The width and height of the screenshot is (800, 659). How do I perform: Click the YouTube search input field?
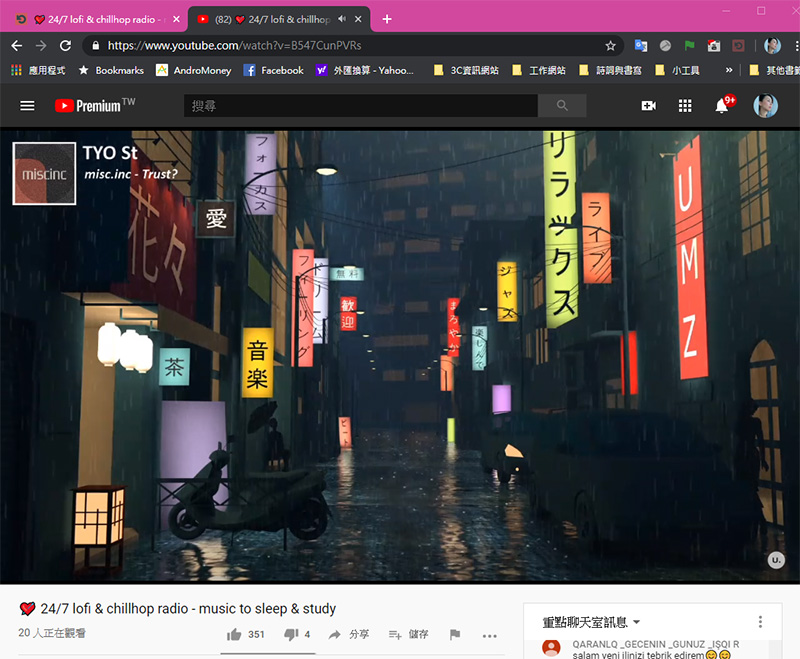tap(360, 105)
